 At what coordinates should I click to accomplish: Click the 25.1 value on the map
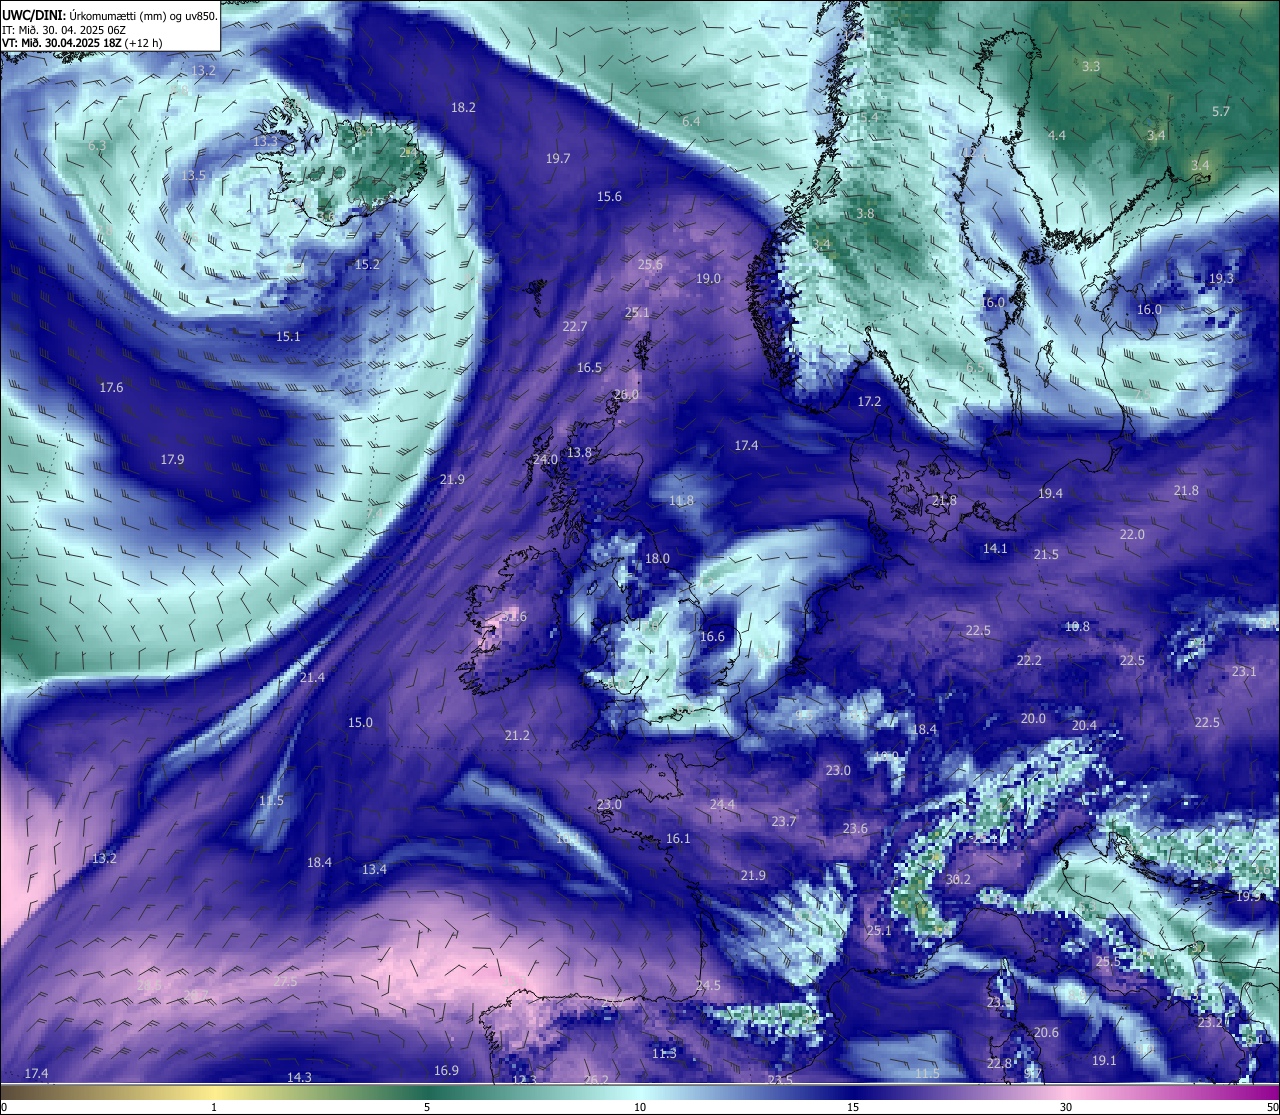637,312
